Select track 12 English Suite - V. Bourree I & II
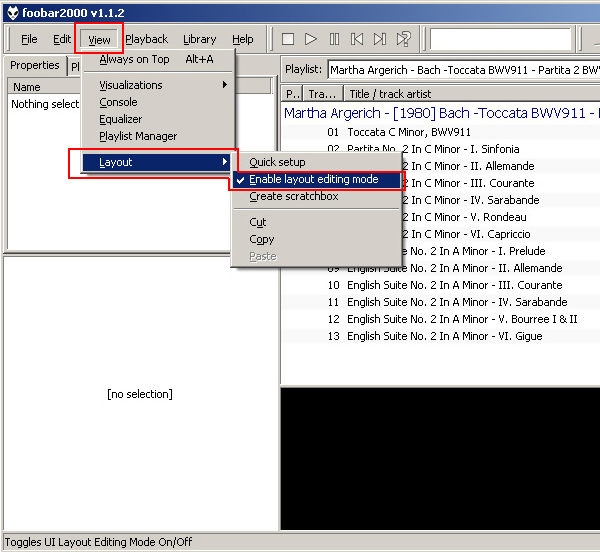The width and height of the screenshot is (600, 552). tap(441, 319)
